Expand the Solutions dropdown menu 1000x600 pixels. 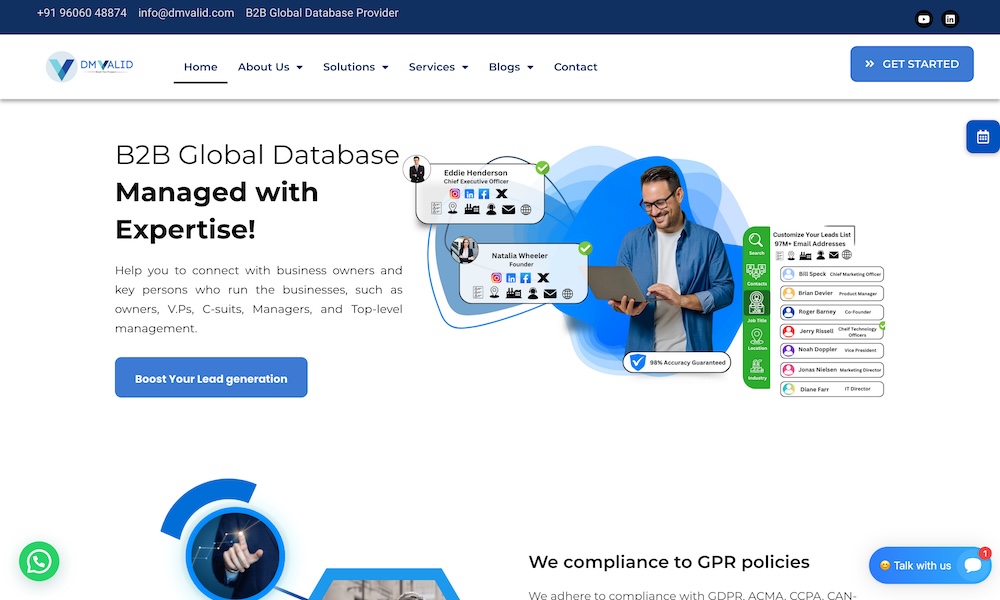click(x=355, y=67)
